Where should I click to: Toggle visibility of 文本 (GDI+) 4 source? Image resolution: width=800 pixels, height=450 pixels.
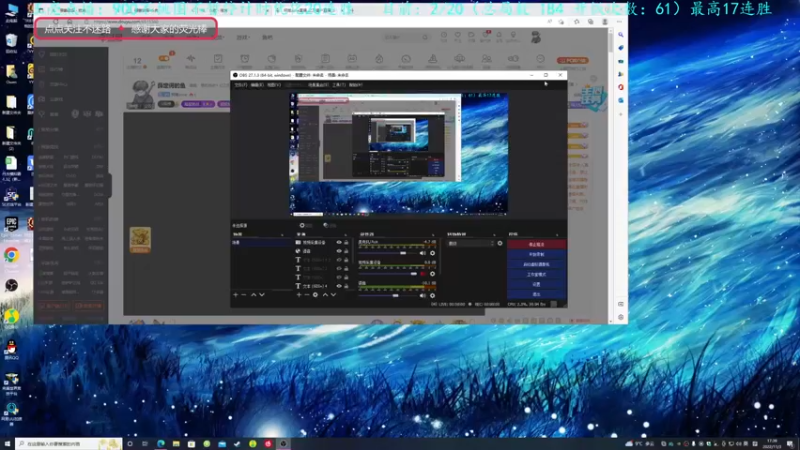pos(339,286)
